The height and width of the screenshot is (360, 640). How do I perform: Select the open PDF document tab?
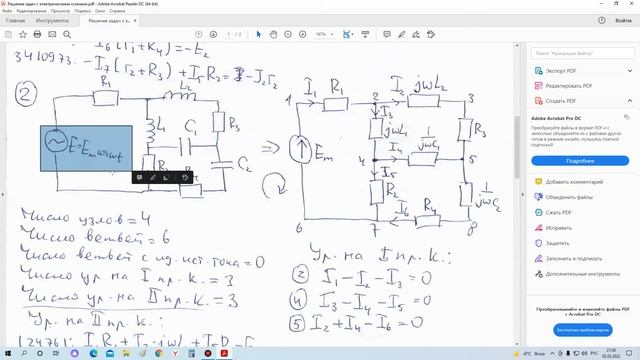click(109, 20)
